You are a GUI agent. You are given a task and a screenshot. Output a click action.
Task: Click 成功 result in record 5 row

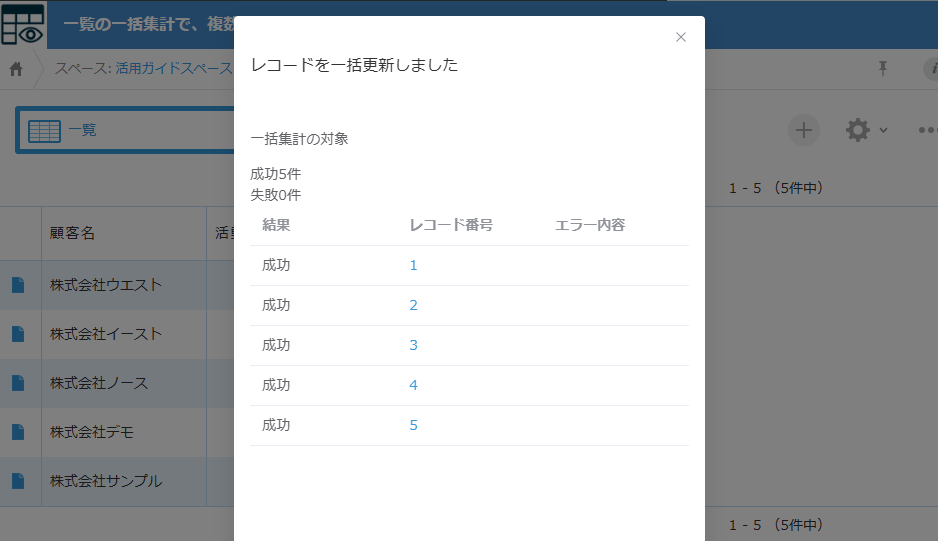276,425
